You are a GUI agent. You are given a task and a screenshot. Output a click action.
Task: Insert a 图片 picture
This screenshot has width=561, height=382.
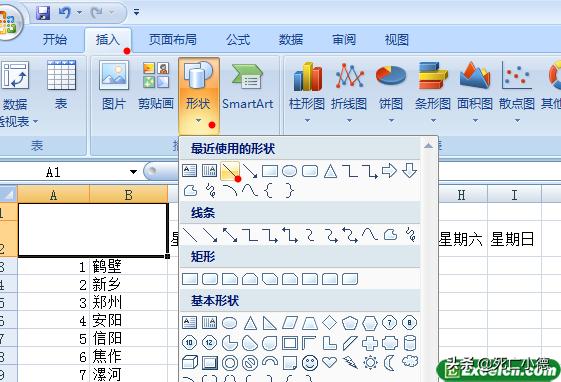tap(114, 86)
